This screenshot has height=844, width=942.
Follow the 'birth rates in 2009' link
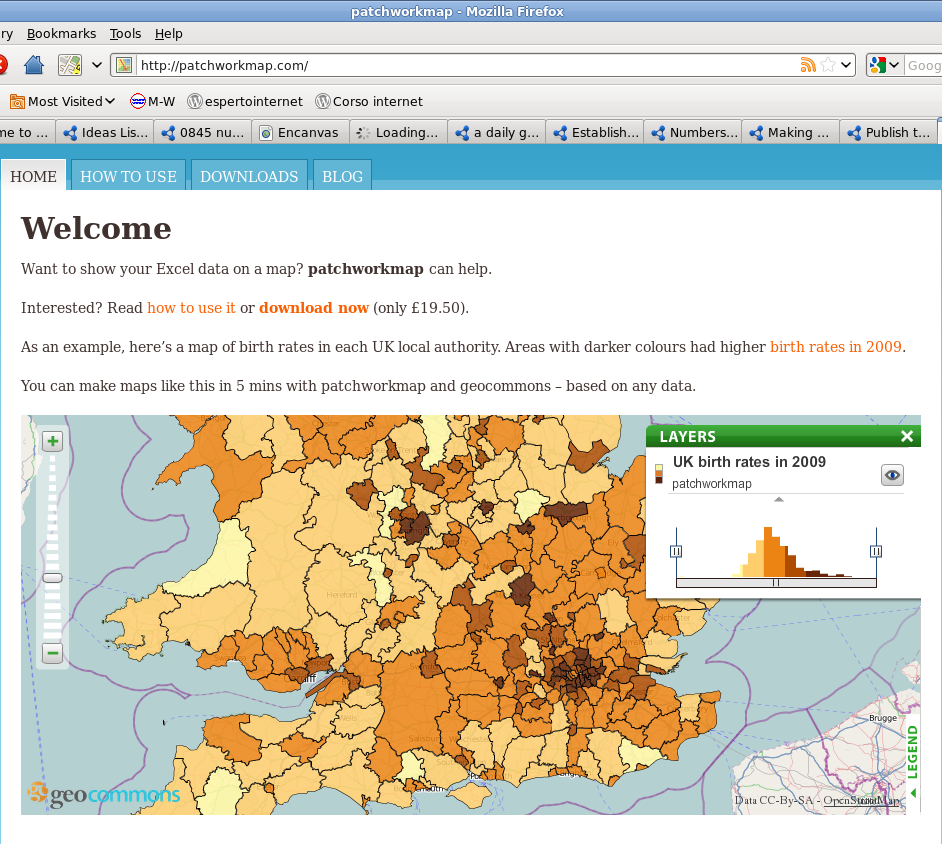(836, 347)
